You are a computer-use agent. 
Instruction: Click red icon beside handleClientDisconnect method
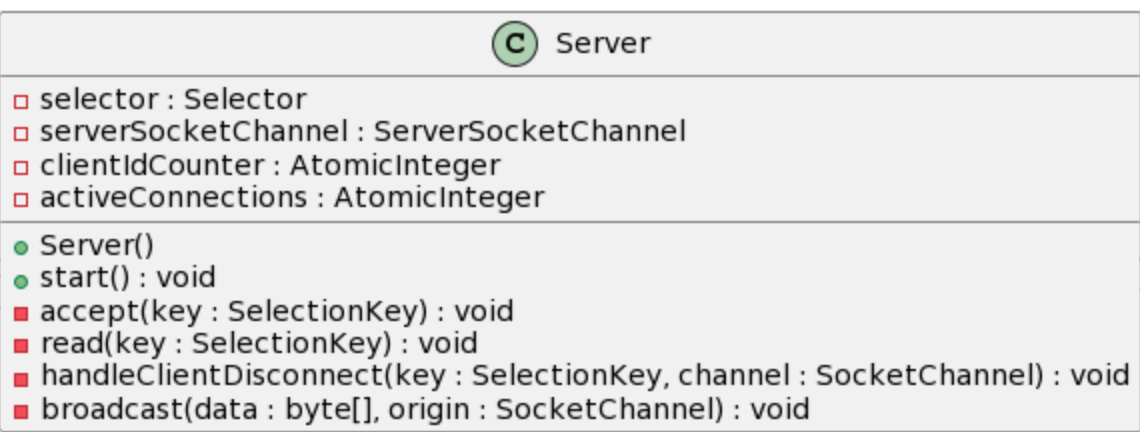[21, 378]
